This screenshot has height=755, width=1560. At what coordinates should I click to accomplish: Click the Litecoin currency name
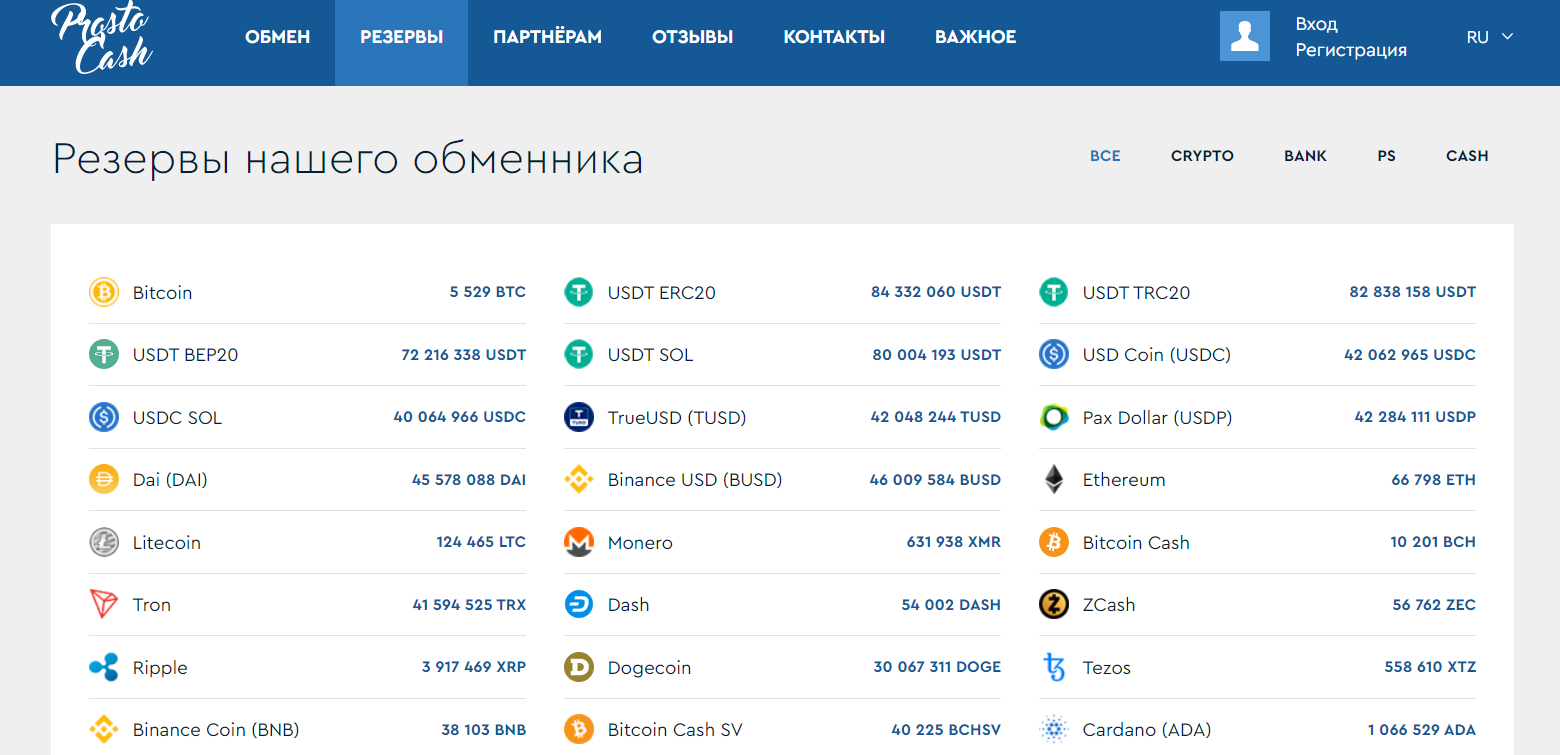pyautogui.click(x=167, y=543)
